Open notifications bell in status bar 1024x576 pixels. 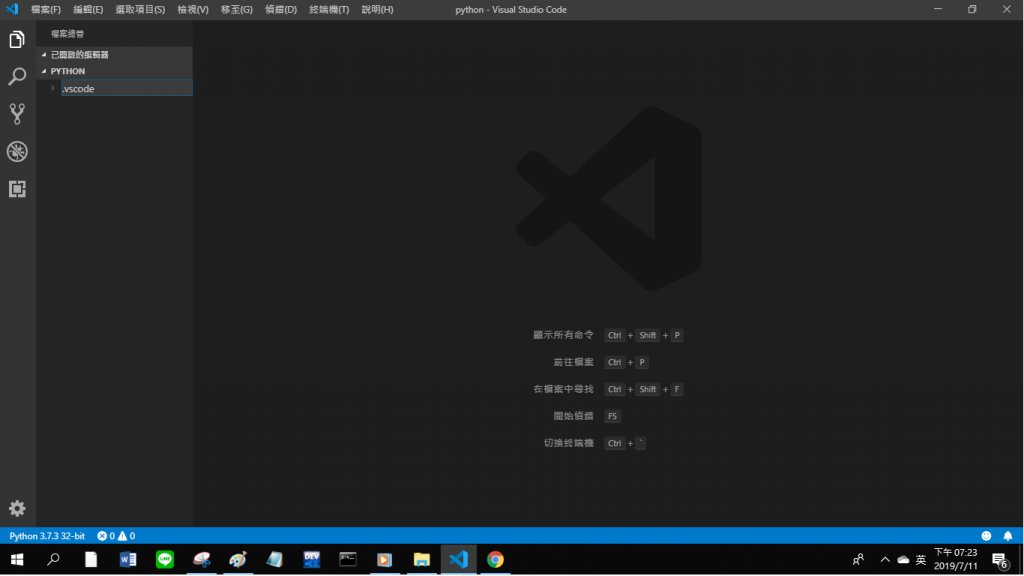(1008, 536)
